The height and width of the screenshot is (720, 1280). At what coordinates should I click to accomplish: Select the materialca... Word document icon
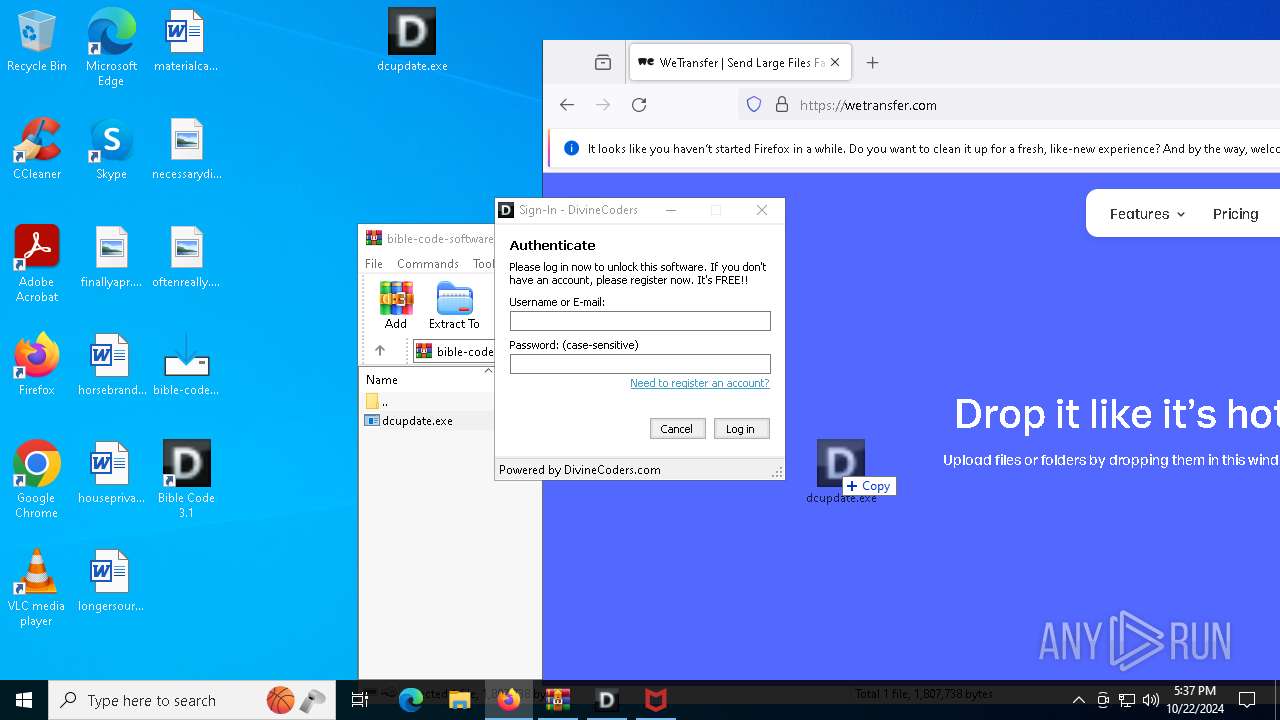click(186, 42)
